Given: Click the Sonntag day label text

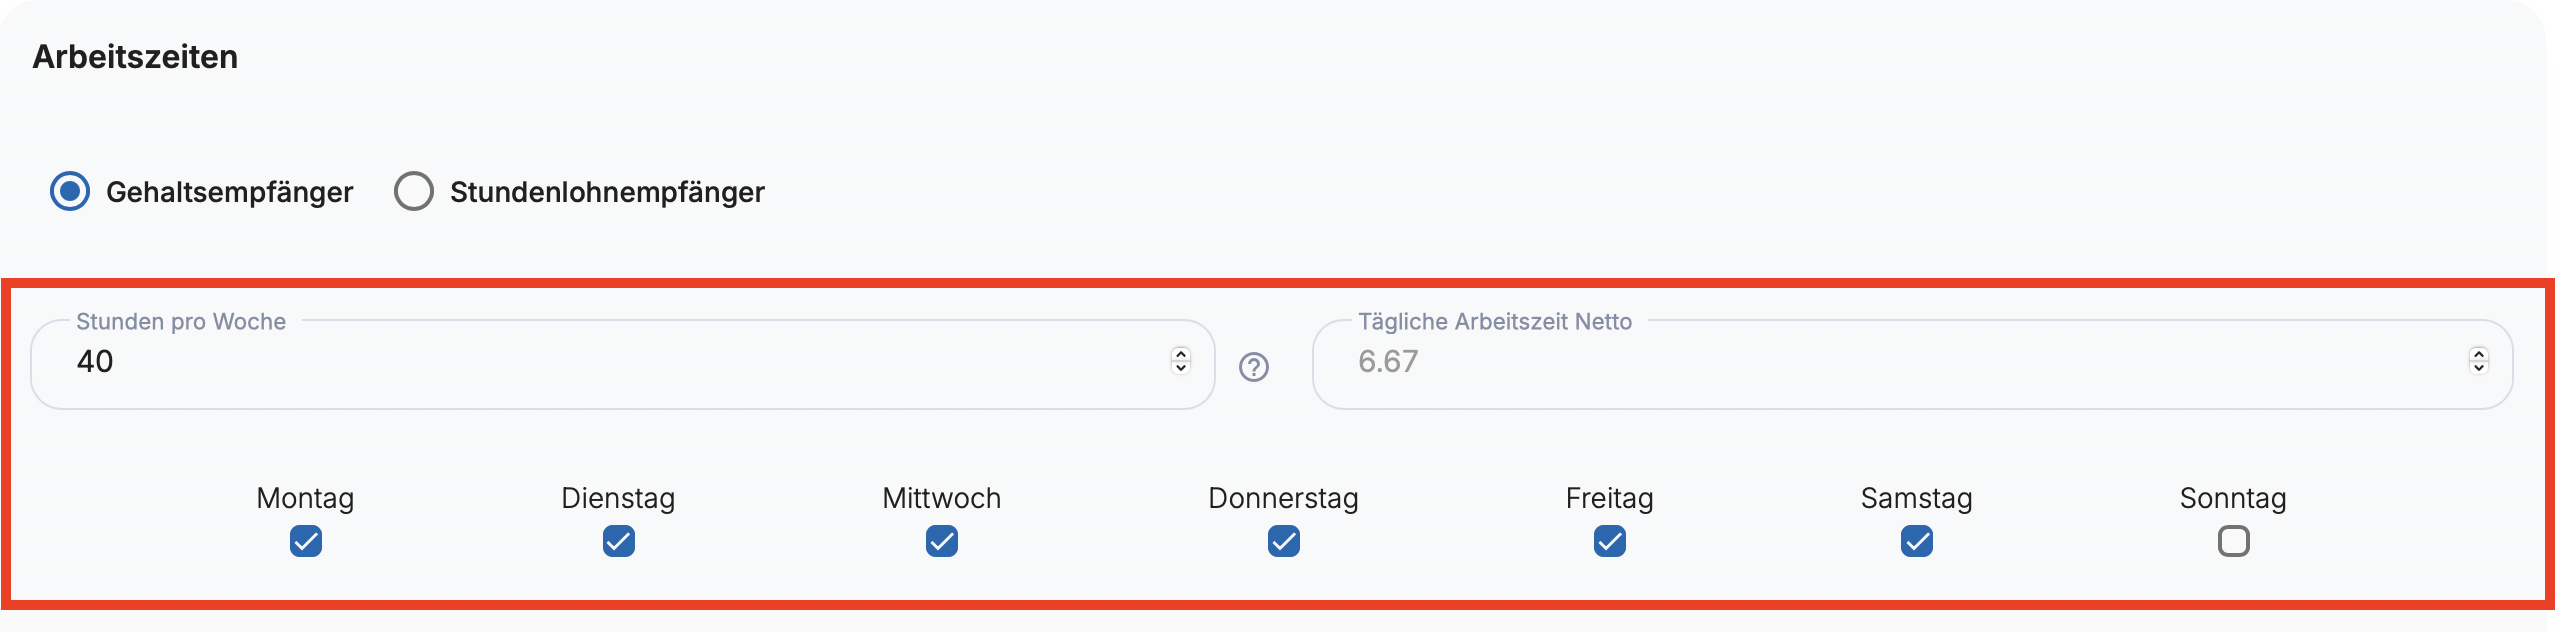Looking at the screenshot, I should pos(2233,498).
